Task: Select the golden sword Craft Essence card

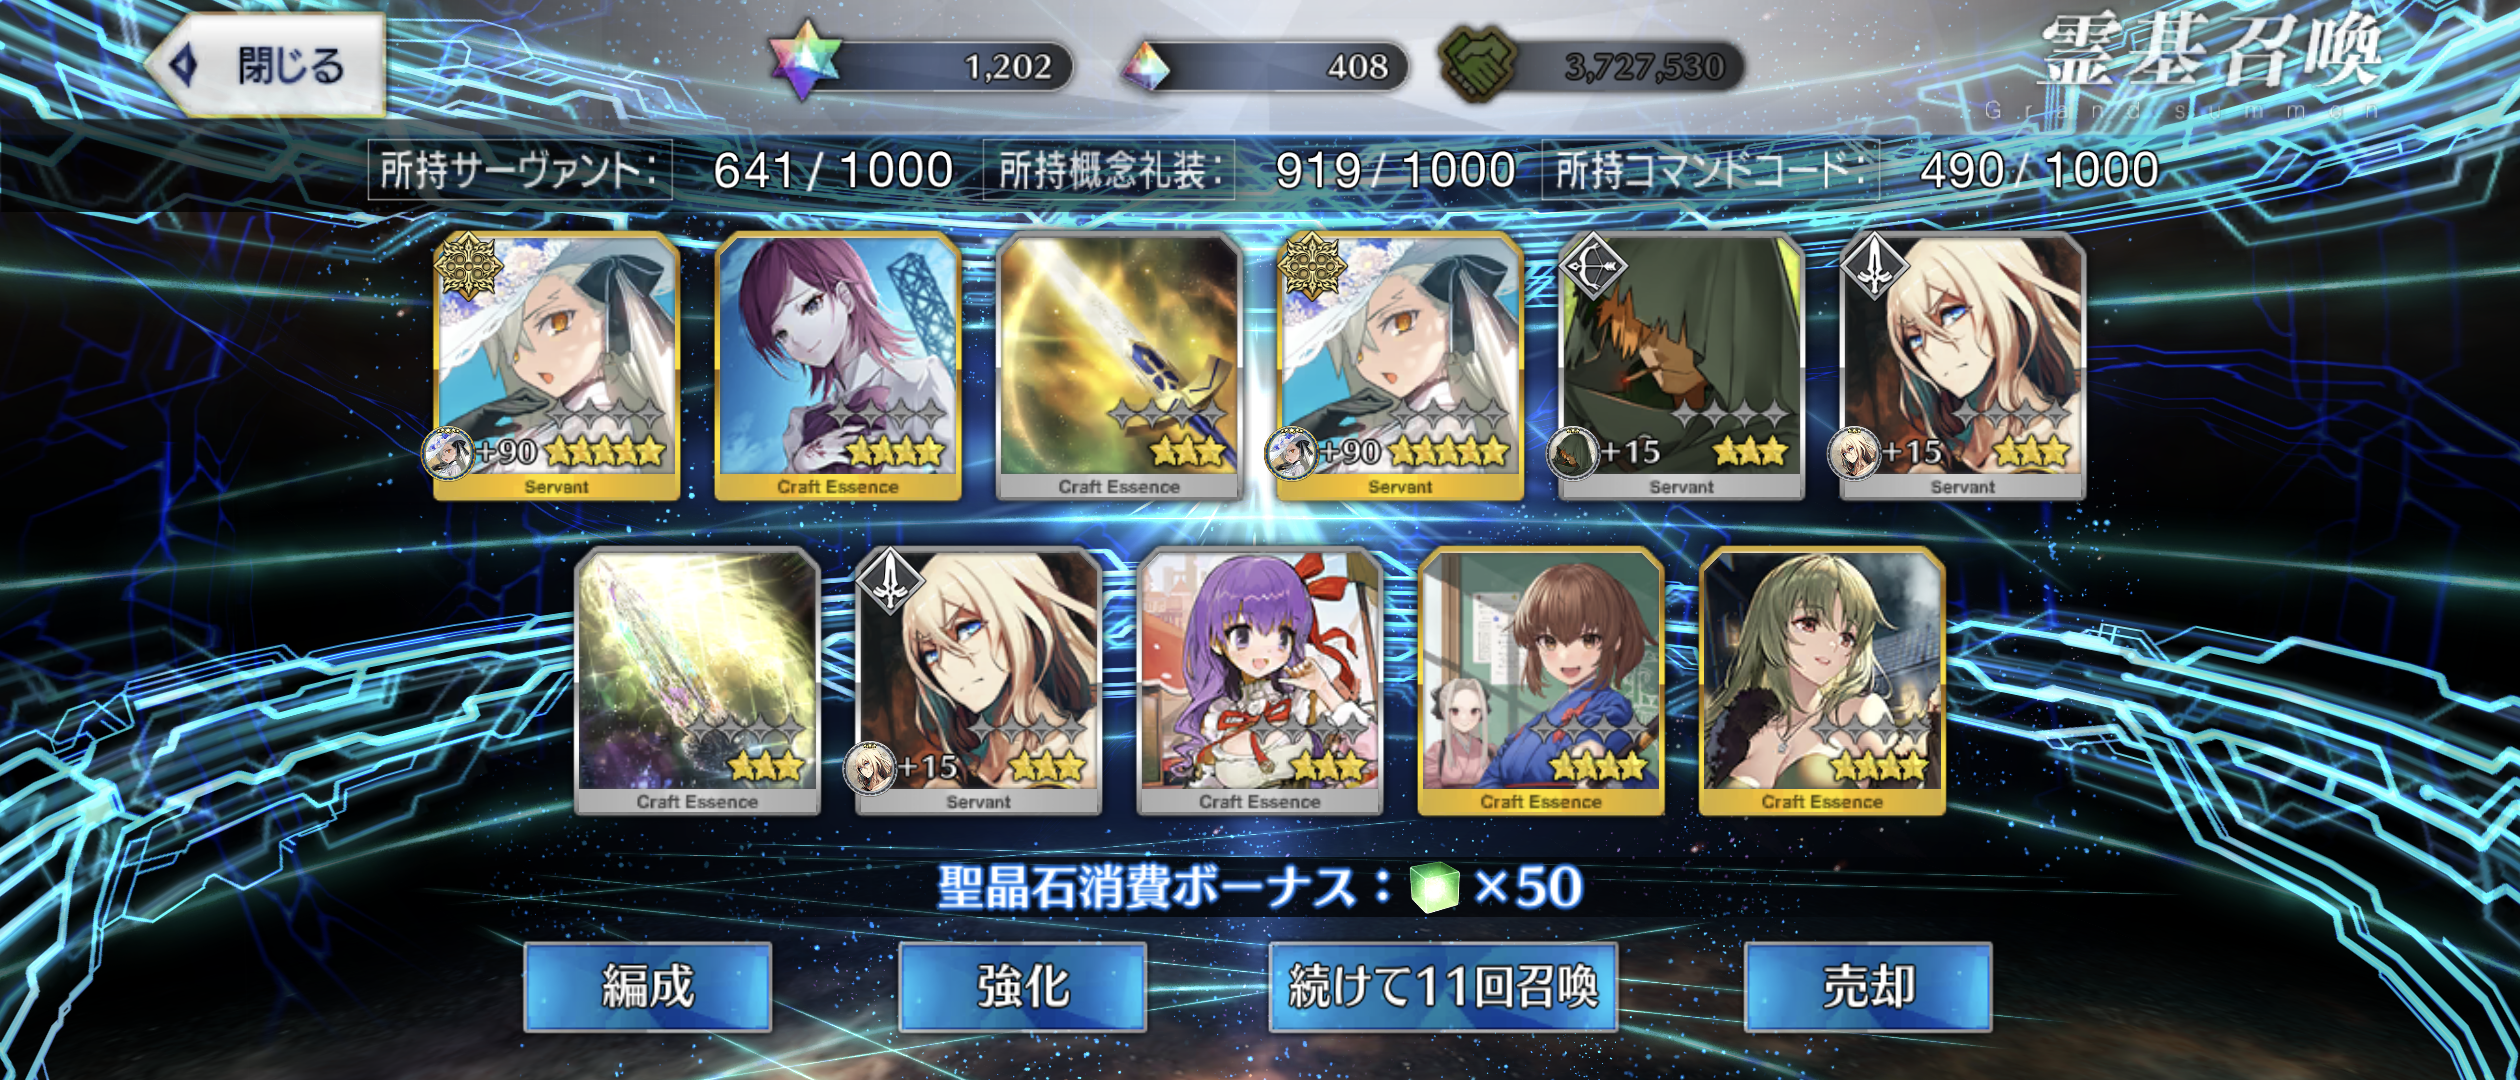Action: point(1119,366)
